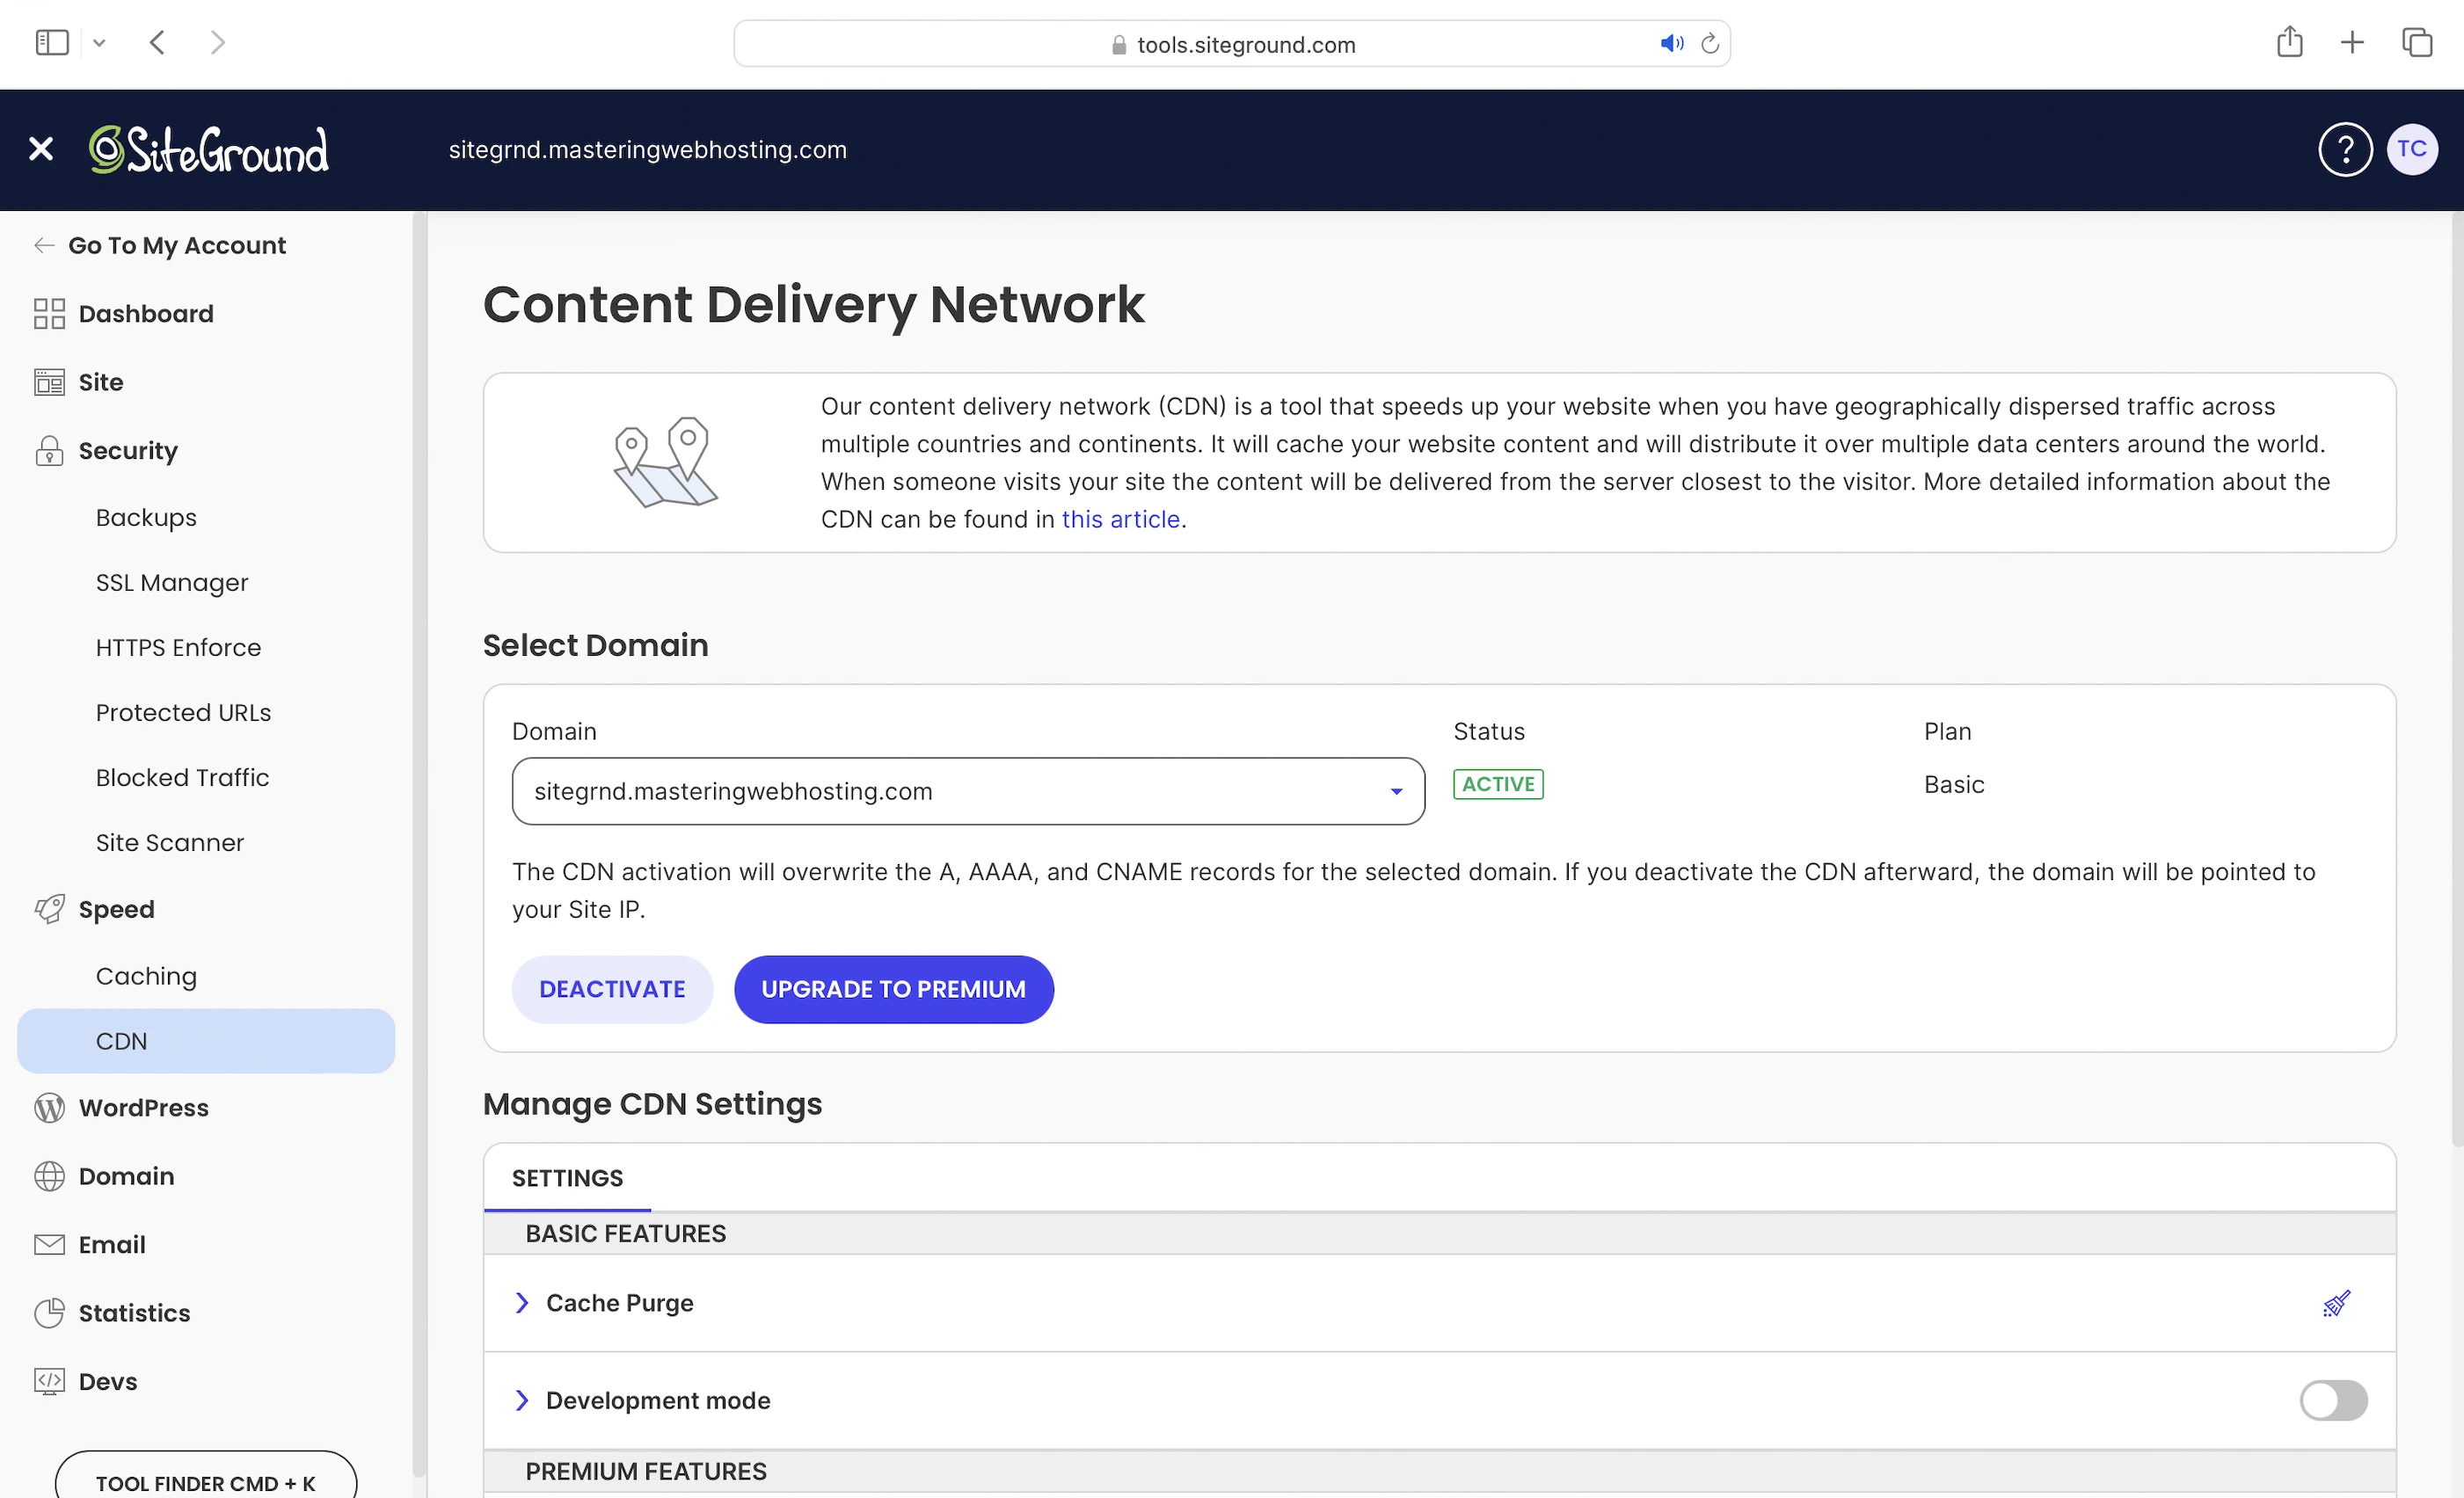The height and width of the screenshot is (1498, 2464).
Task: Open the help question mark icon
Action: pyautogui.click(x=2344, y=149)
